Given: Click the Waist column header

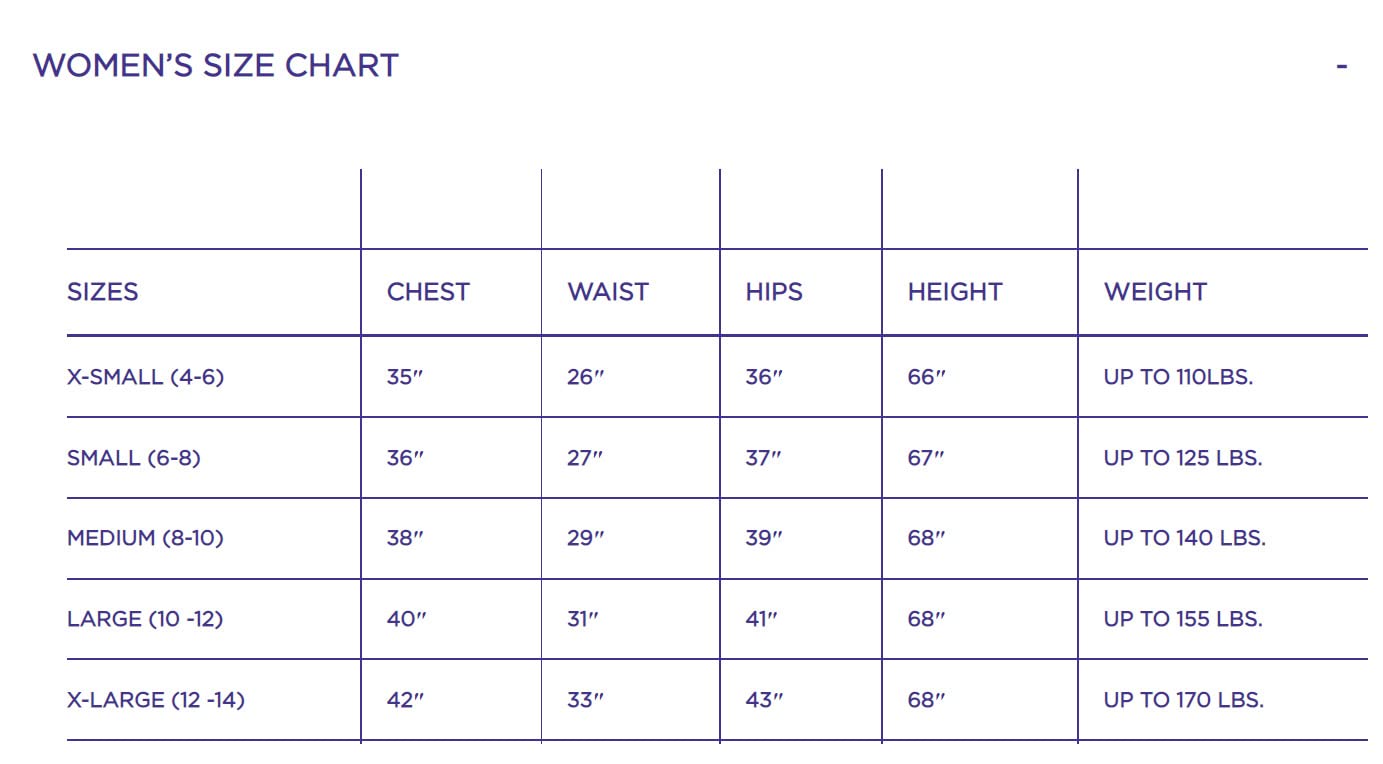Looking at the screenshot, I should point(608,292).
